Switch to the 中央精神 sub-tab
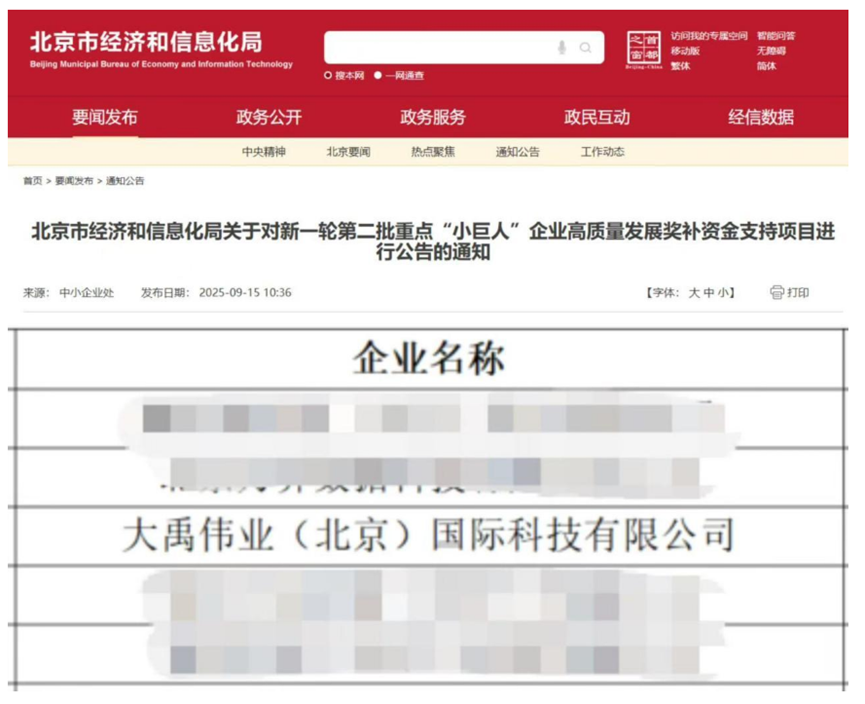This screenshot has height=704, width=865. [x=264, y=152]
